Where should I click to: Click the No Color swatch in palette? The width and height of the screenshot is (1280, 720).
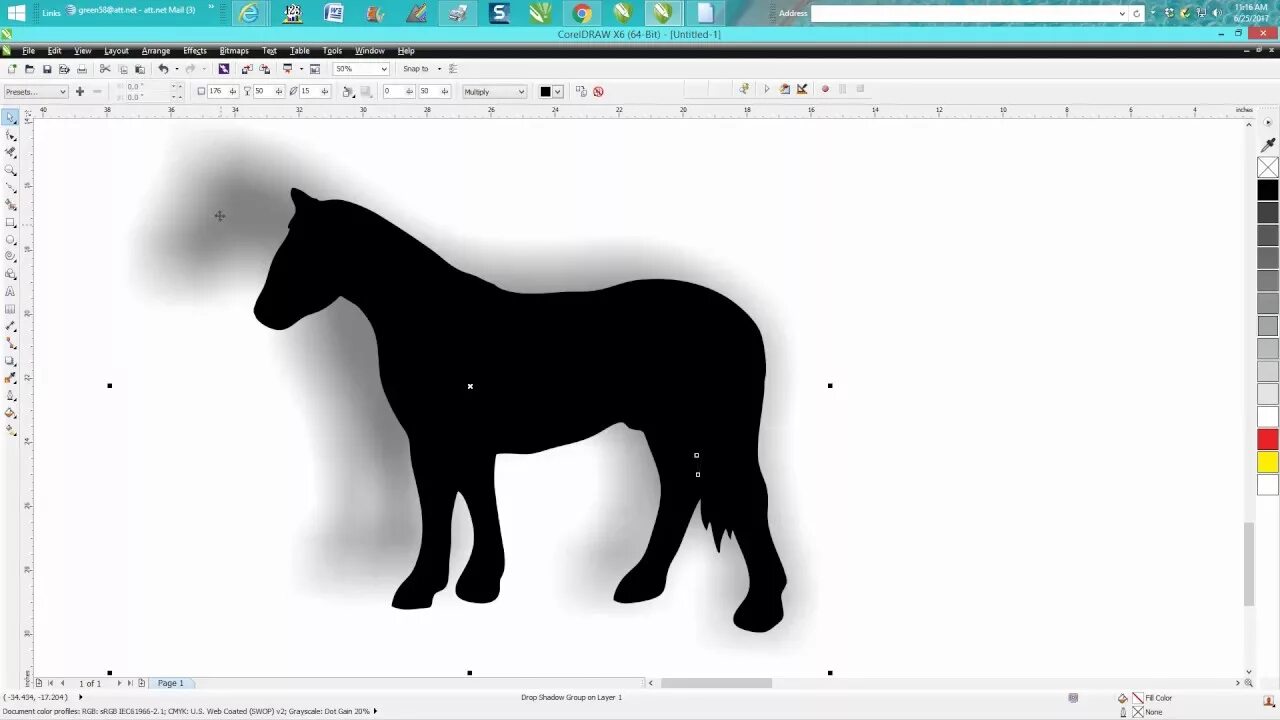coord(1268,167)
